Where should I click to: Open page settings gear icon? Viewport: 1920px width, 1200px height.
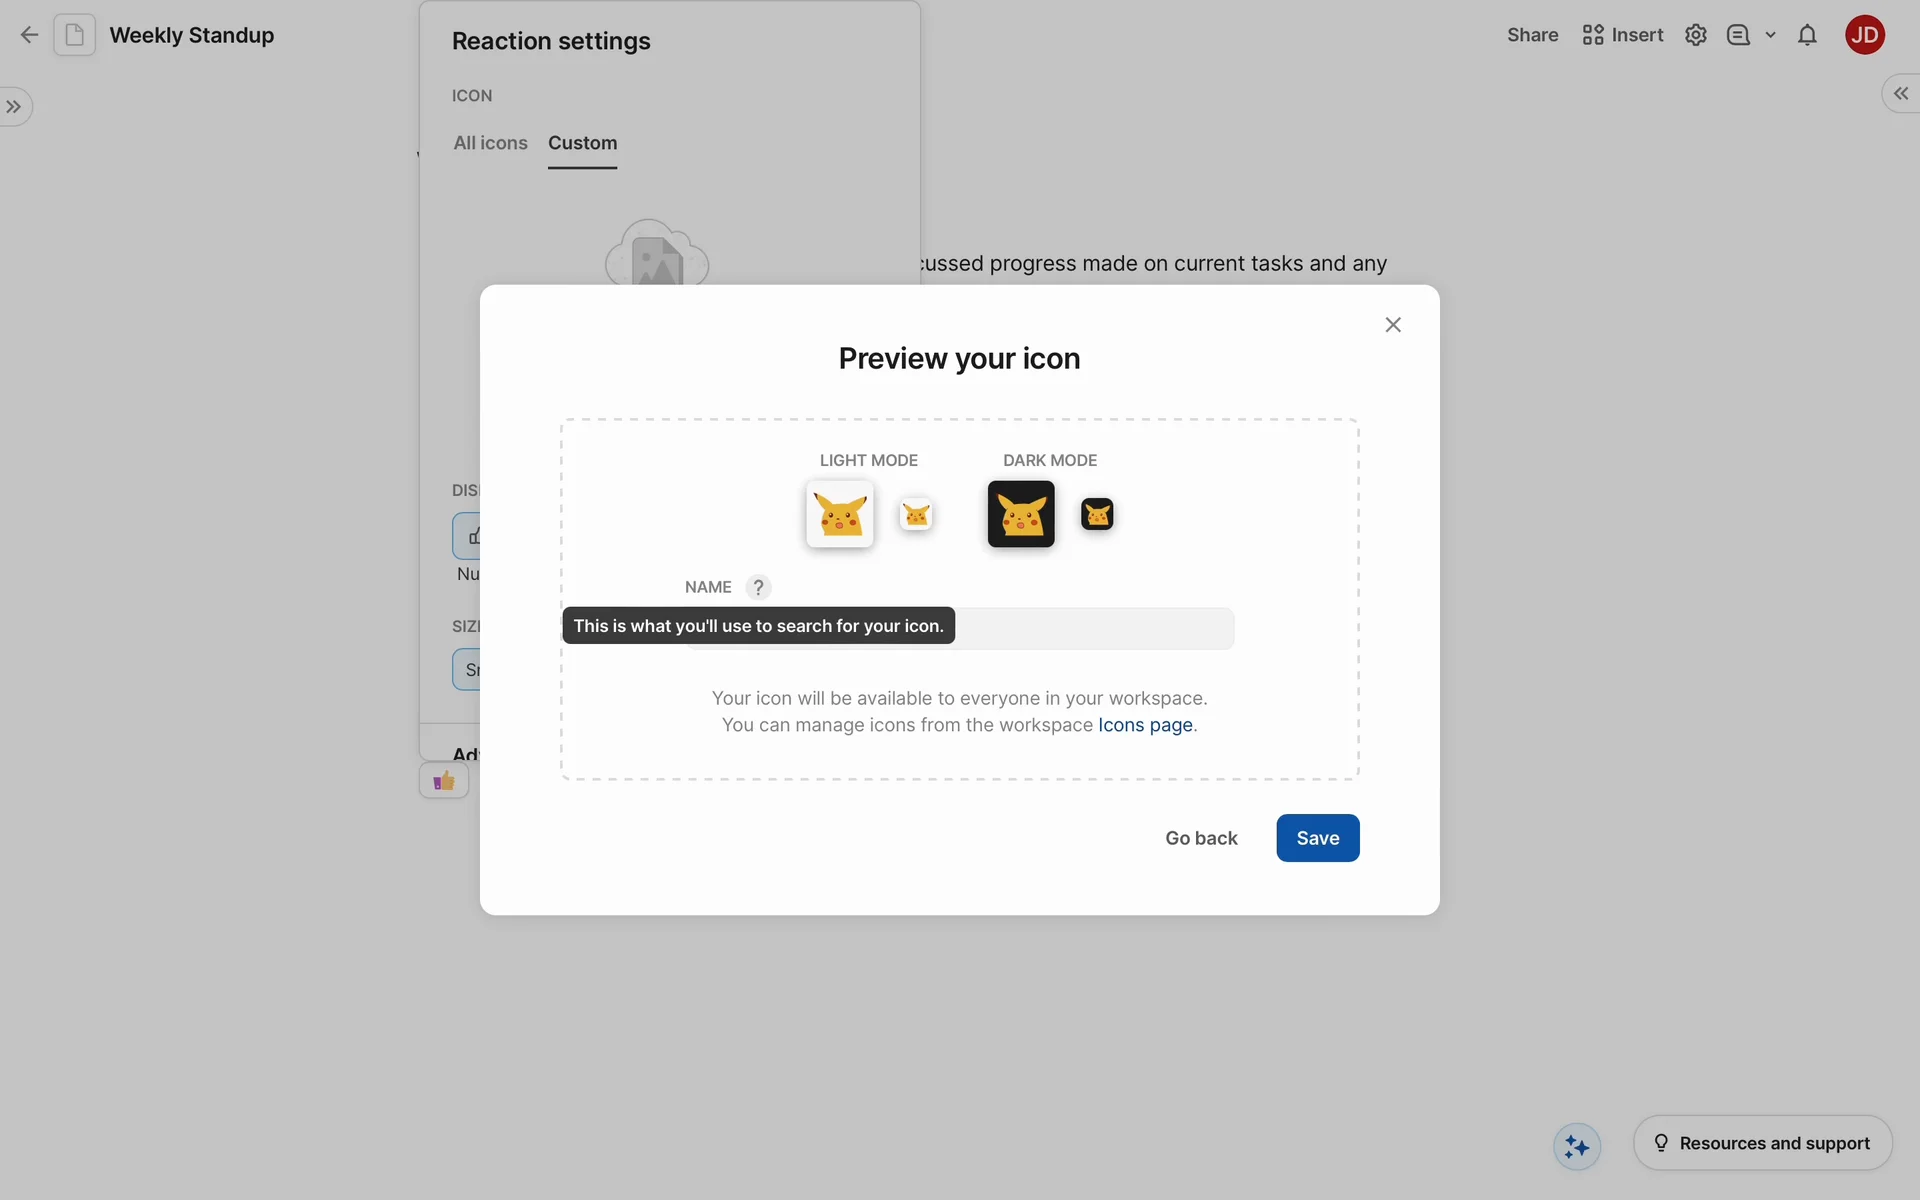(x=1695, y=35)
